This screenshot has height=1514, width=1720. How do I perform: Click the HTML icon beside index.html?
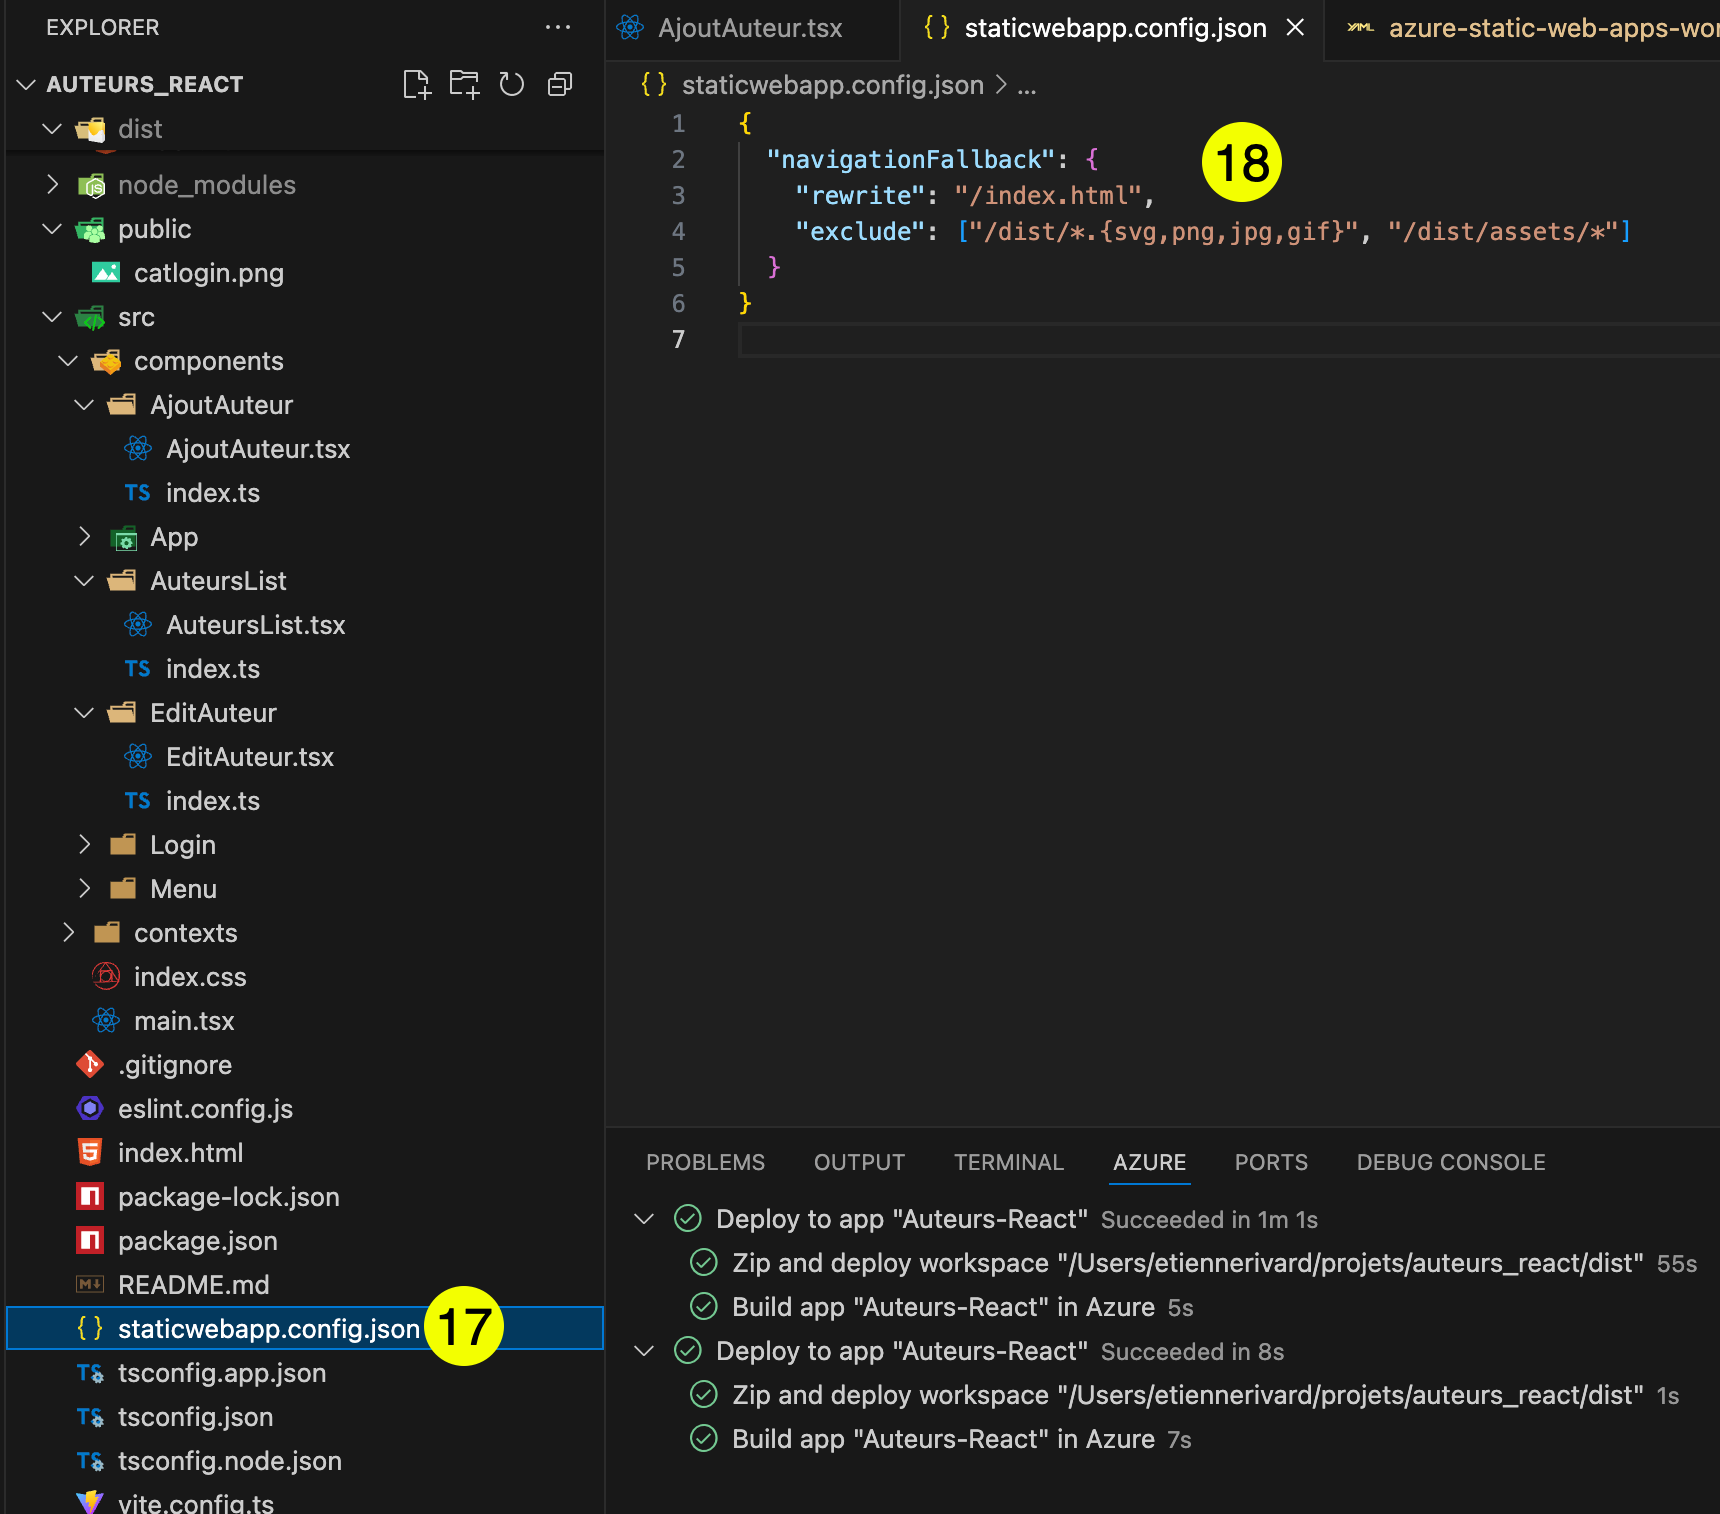pyautogui.click(x=90, y=1152)
